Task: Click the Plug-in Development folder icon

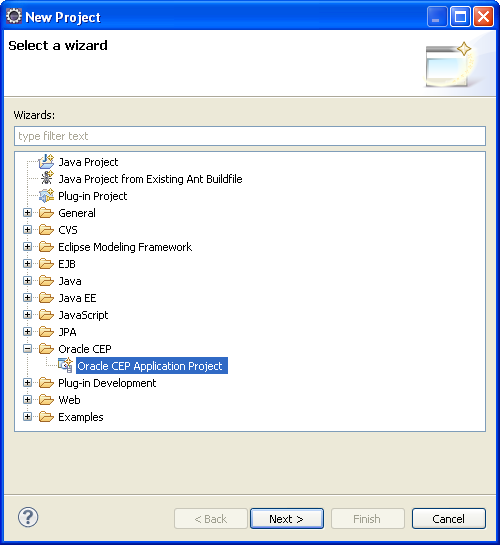Action: (x=46, y=383)
